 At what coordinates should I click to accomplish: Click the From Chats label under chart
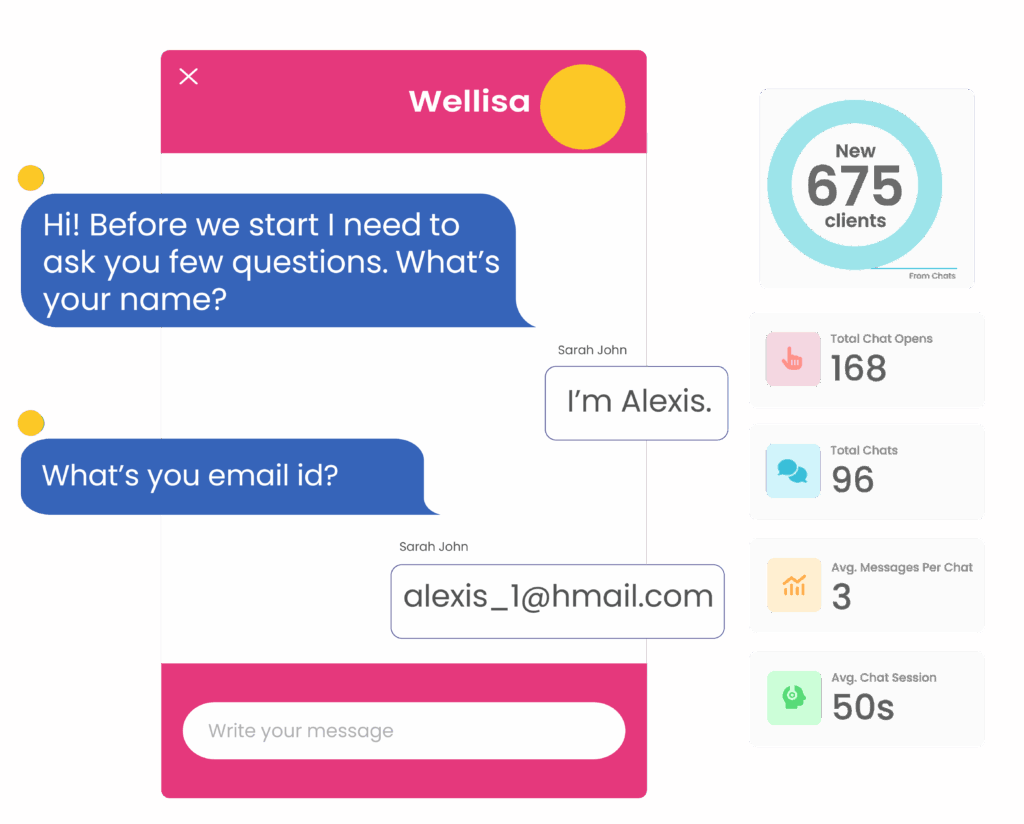click(932, 276)
